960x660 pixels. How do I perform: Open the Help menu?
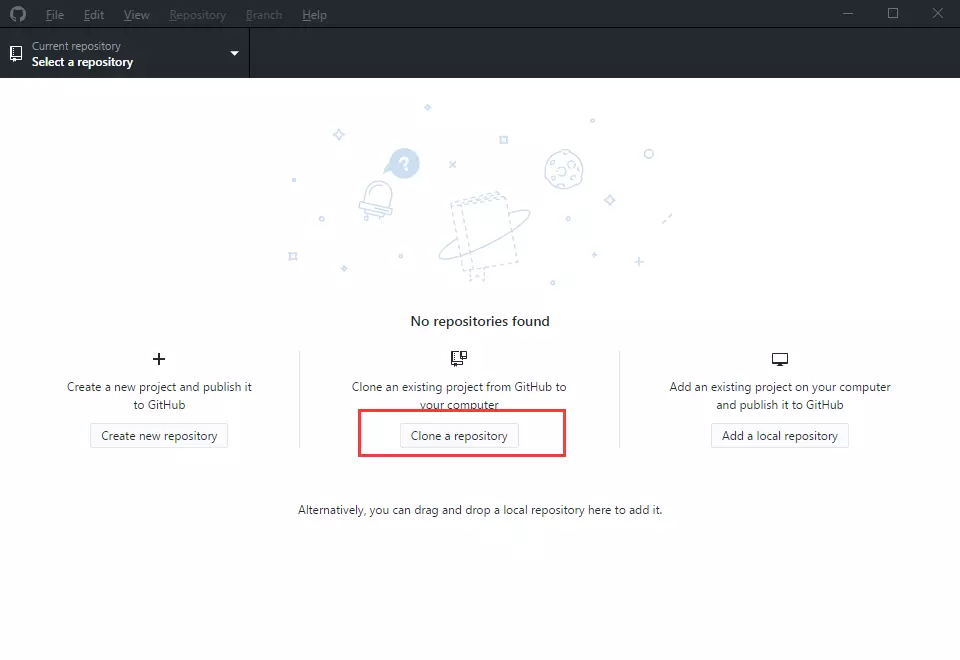(x=314, y=15)
